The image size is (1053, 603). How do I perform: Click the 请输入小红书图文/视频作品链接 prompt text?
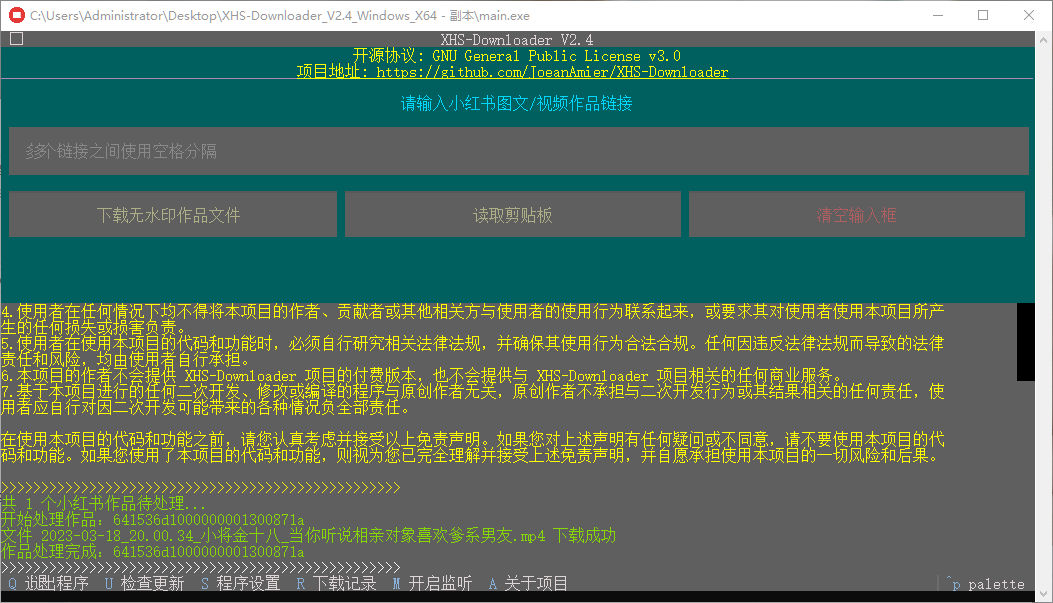[516, 103]
